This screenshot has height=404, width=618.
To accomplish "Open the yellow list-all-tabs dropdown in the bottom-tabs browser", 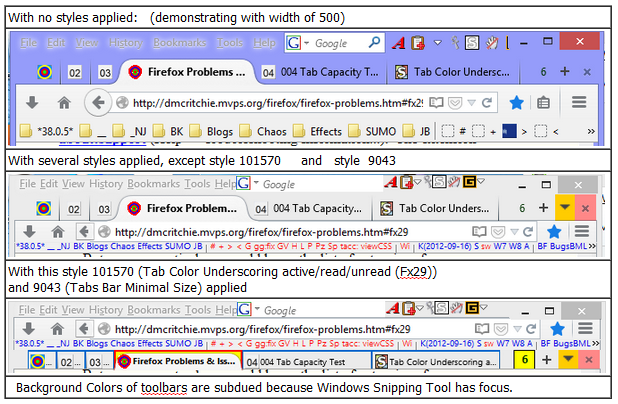I will click(x=568, y=359).
